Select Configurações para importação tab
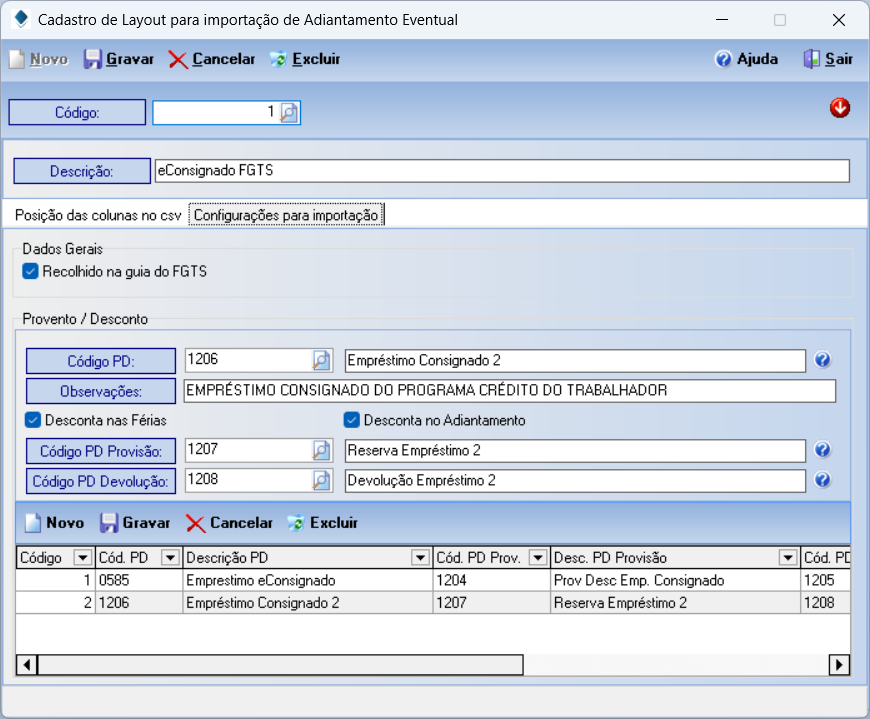This screenshot has width=870, height=719. 286,215
